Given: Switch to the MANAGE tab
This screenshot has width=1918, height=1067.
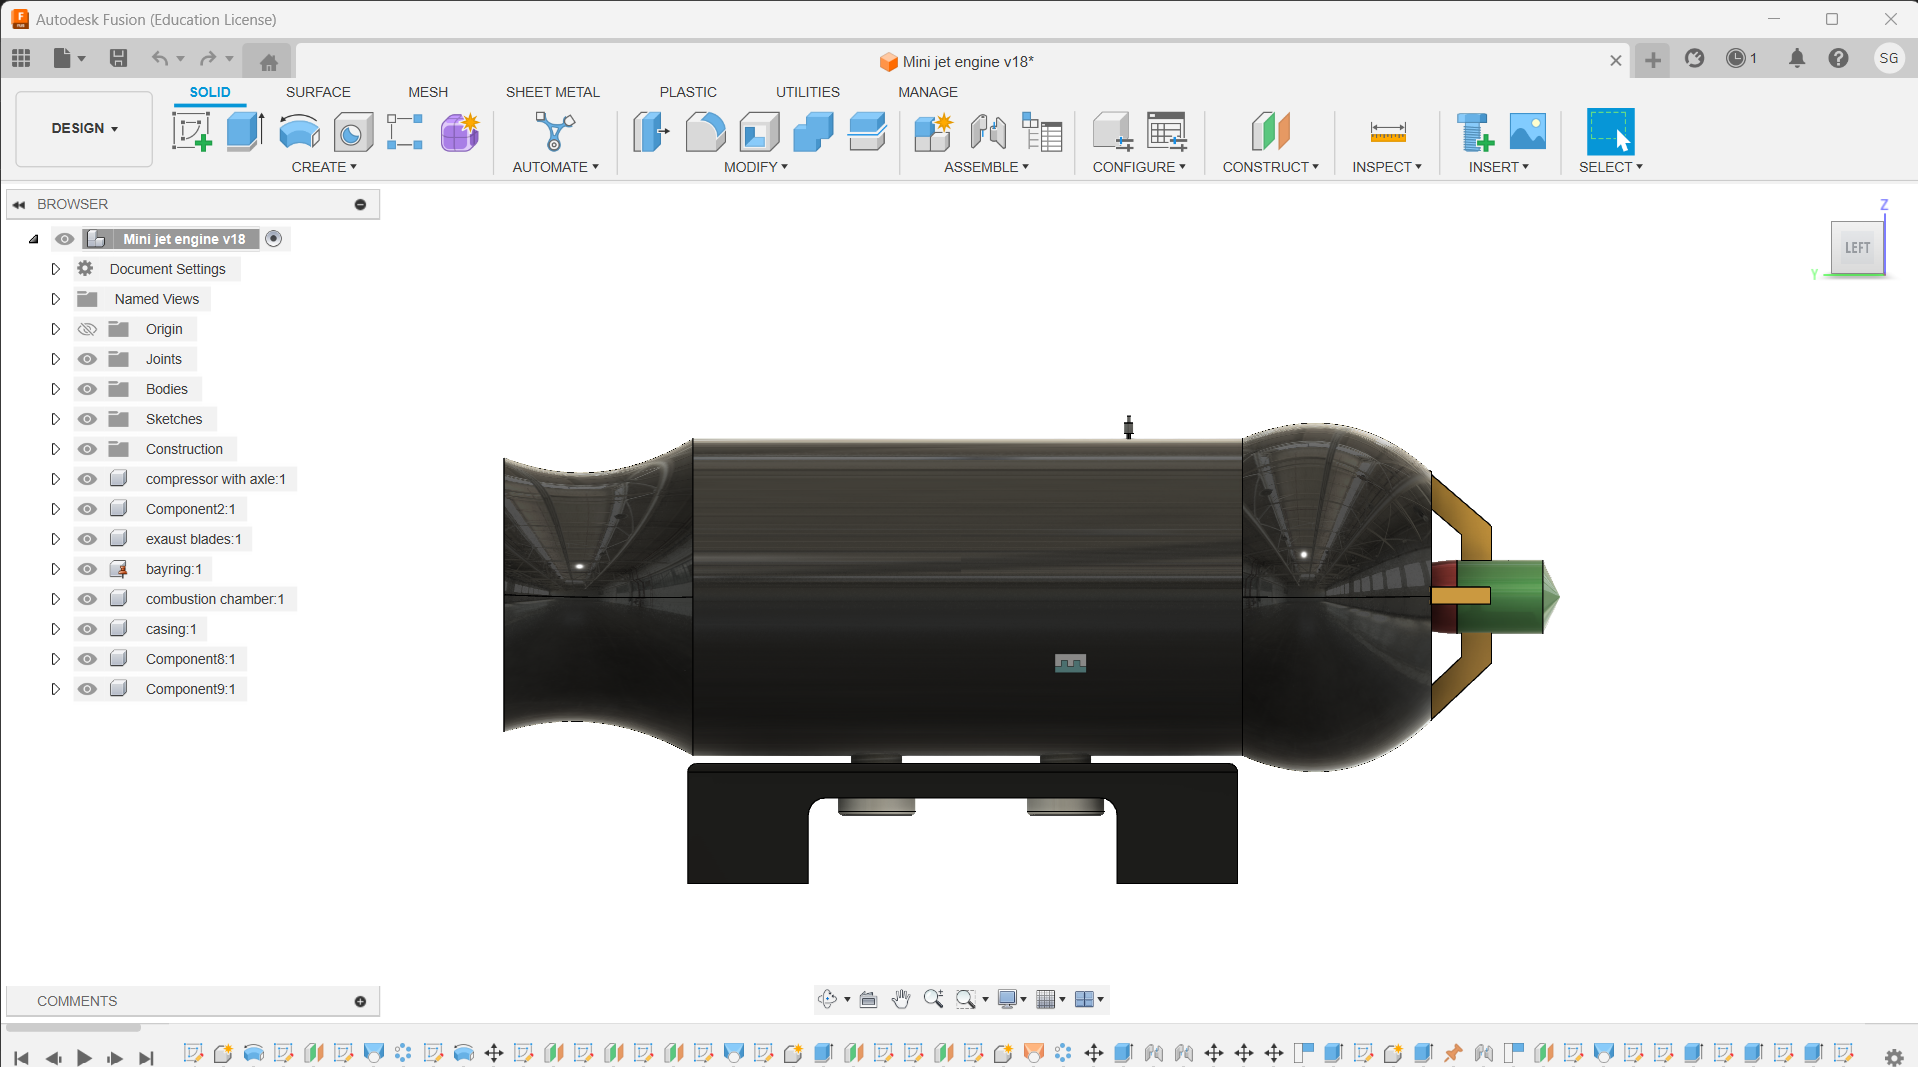Looking at the screenshot, I should tap(928, 92).
